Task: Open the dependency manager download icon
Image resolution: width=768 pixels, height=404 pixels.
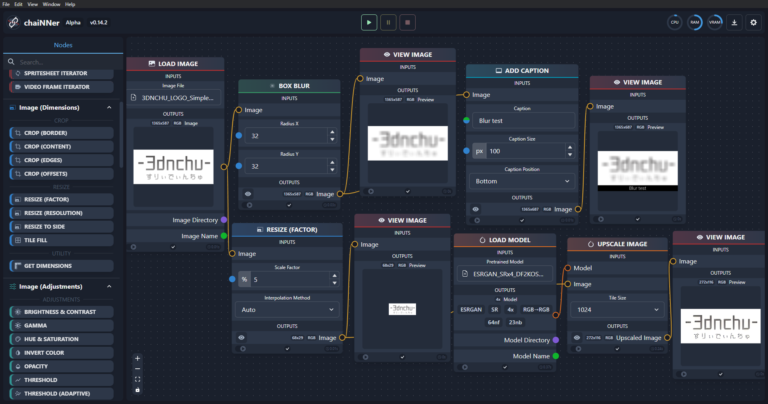Action: (734, 23)
